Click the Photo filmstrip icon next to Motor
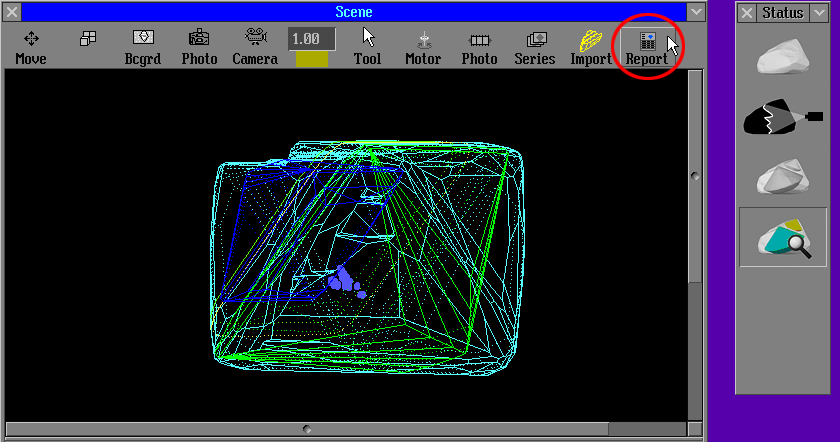This screenshot has height=442, width=840. 479,46
